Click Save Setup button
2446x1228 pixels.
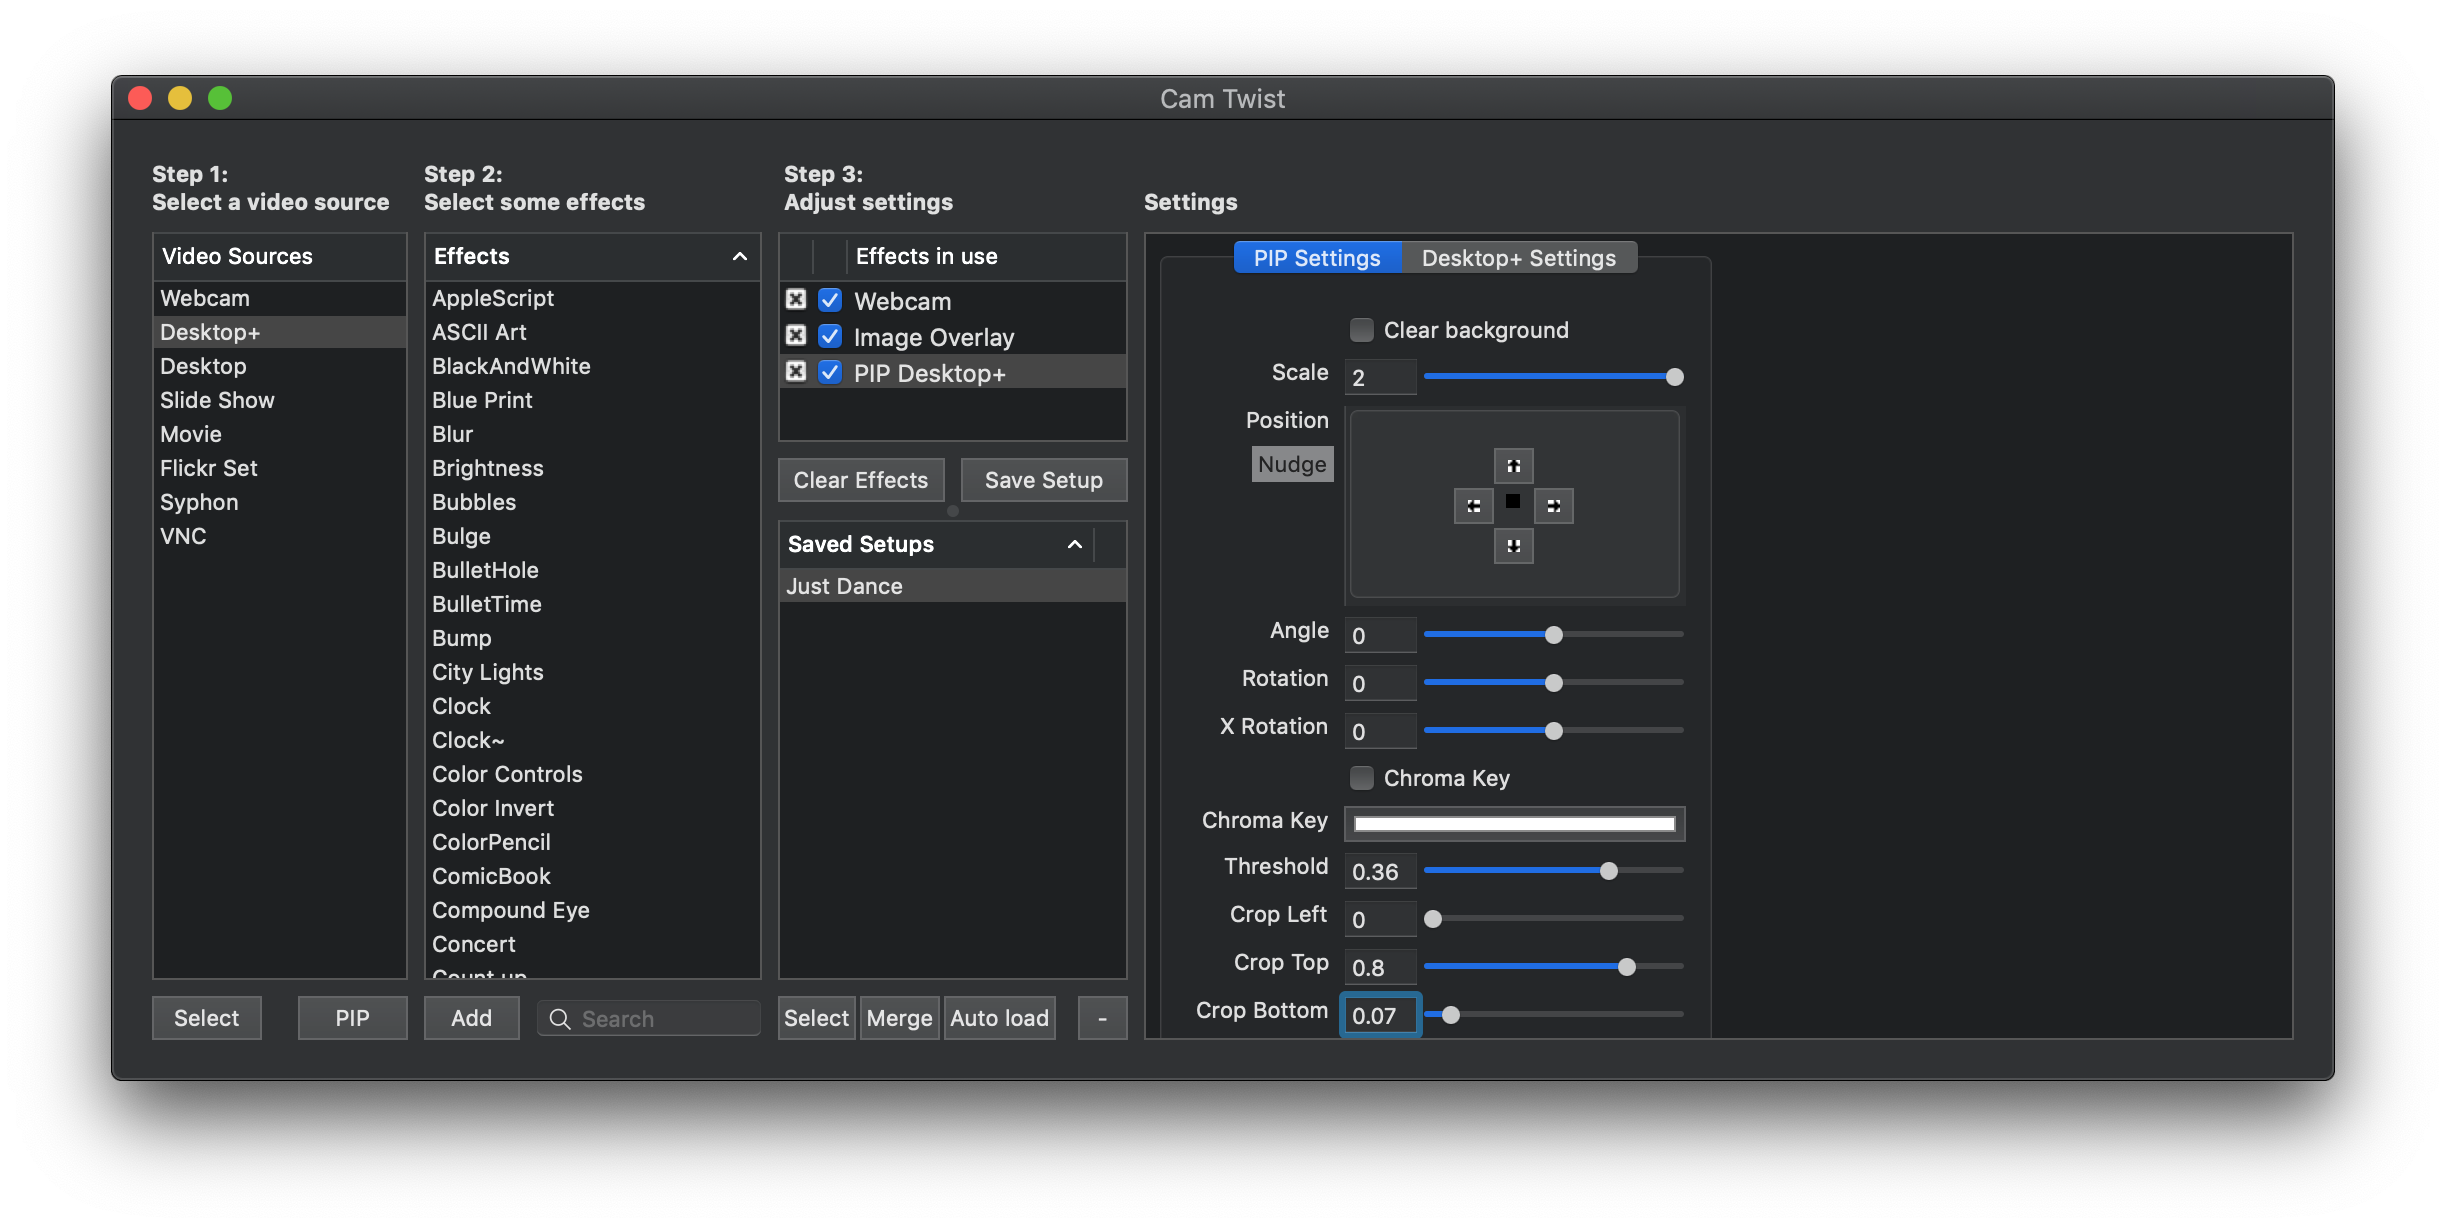(x=1043, y=479)
